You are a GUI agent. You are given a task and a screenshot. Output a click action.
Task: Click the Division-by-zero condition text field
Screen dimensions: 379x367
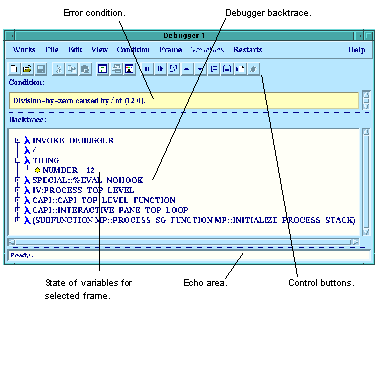click(184, 100)
